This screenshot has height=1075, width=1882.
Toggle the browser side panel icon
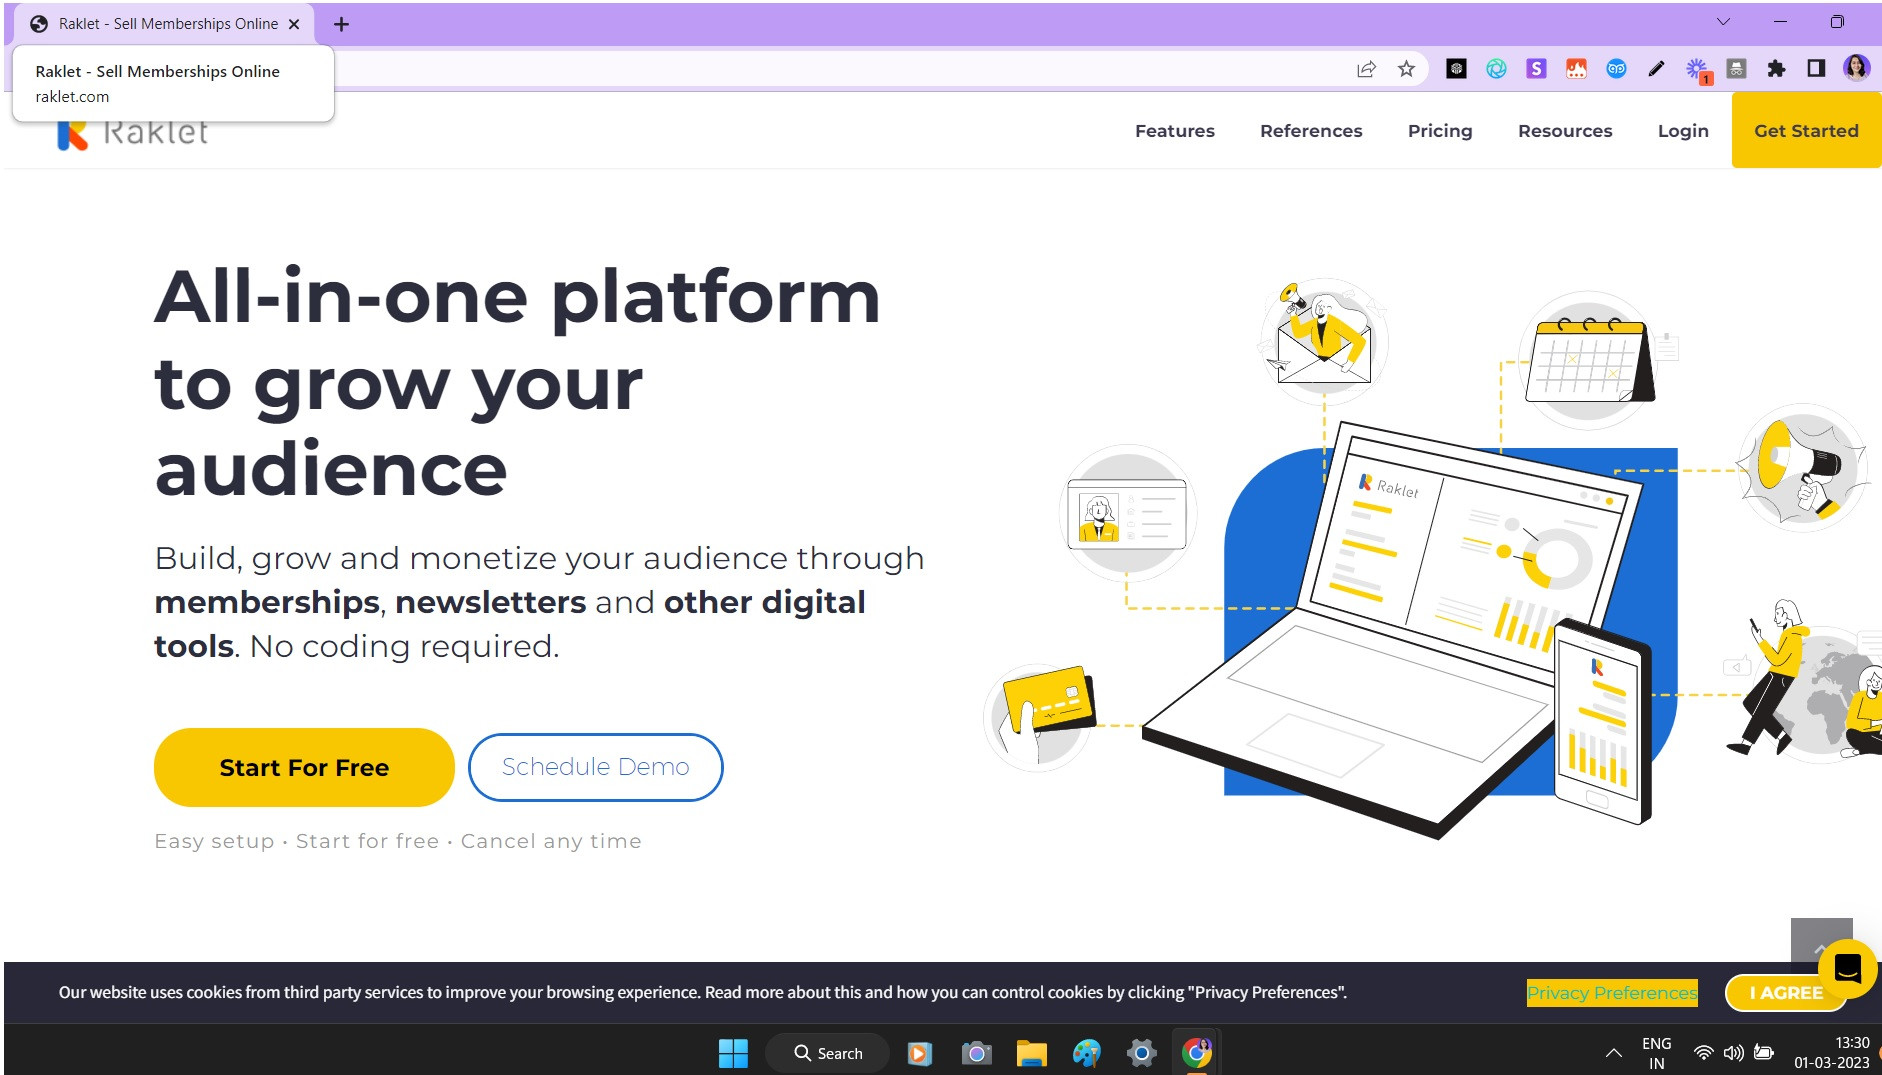click(x=1816, y=69)
